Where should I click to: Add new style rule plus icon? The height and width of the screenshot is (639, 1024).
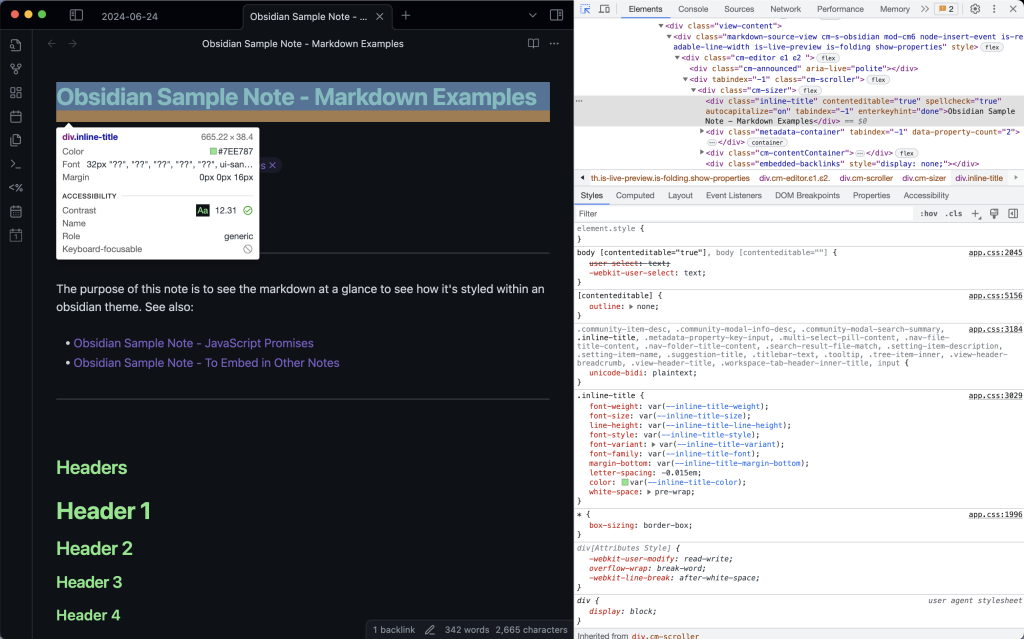(976, 214)
